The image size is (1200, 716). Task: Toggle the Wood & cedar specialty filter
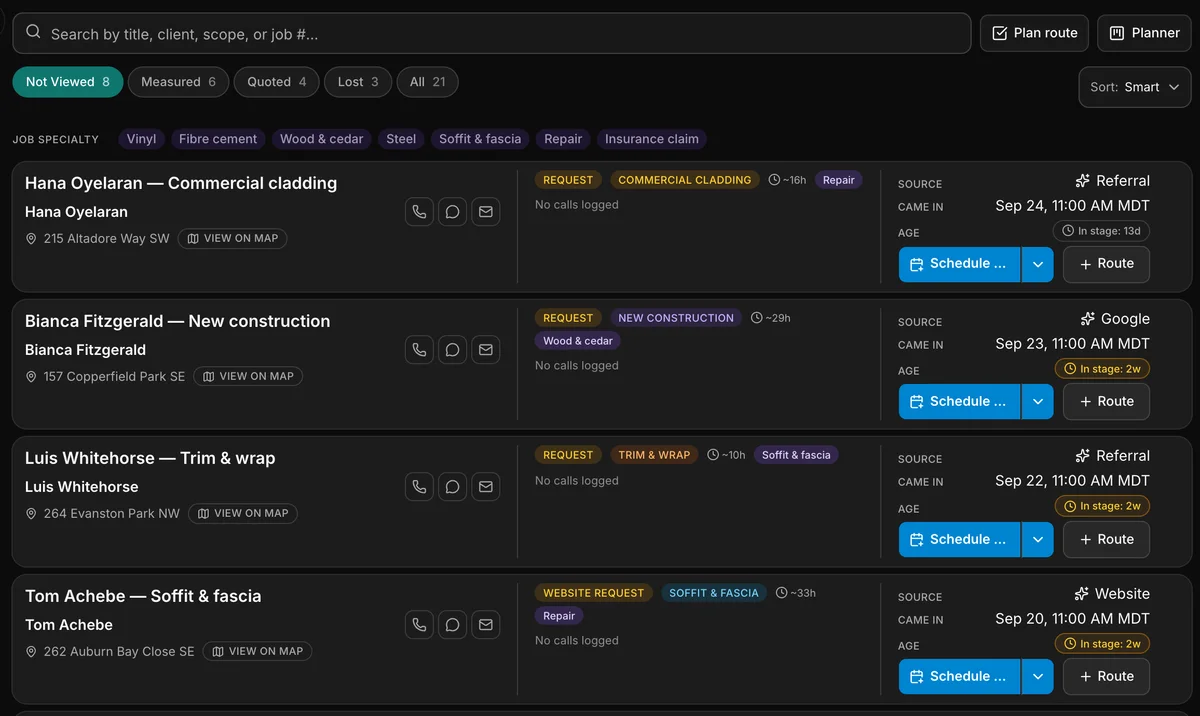click(322, 139)
